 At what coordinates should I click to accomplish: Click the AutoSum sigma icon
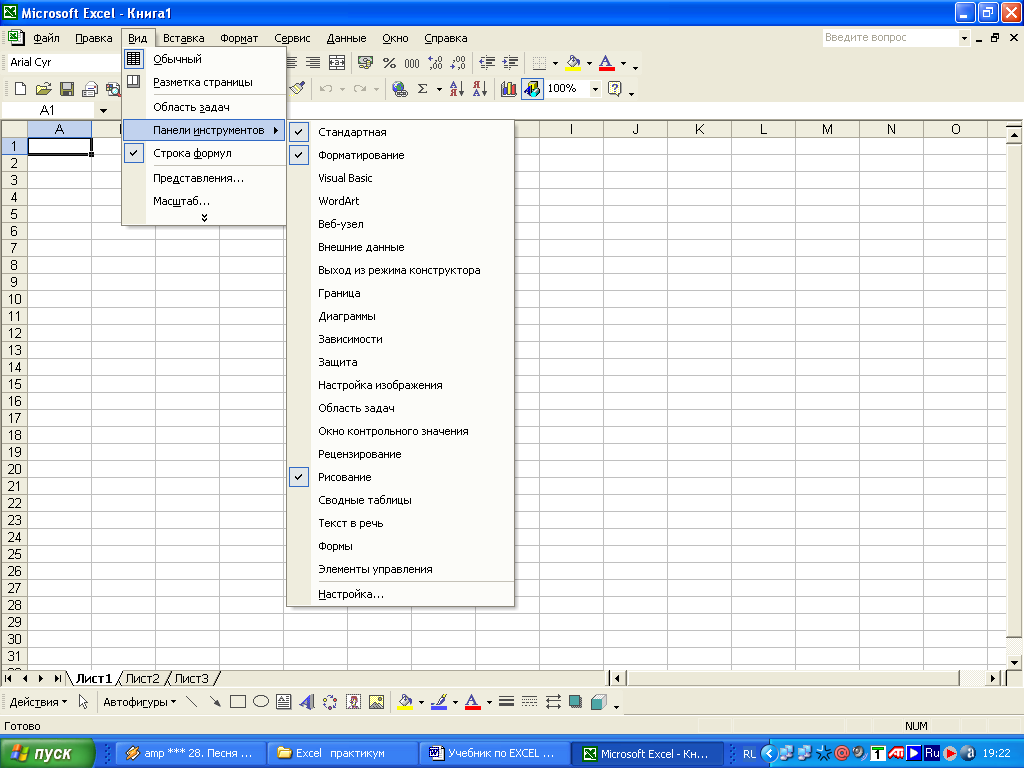[x=423, y=89]
